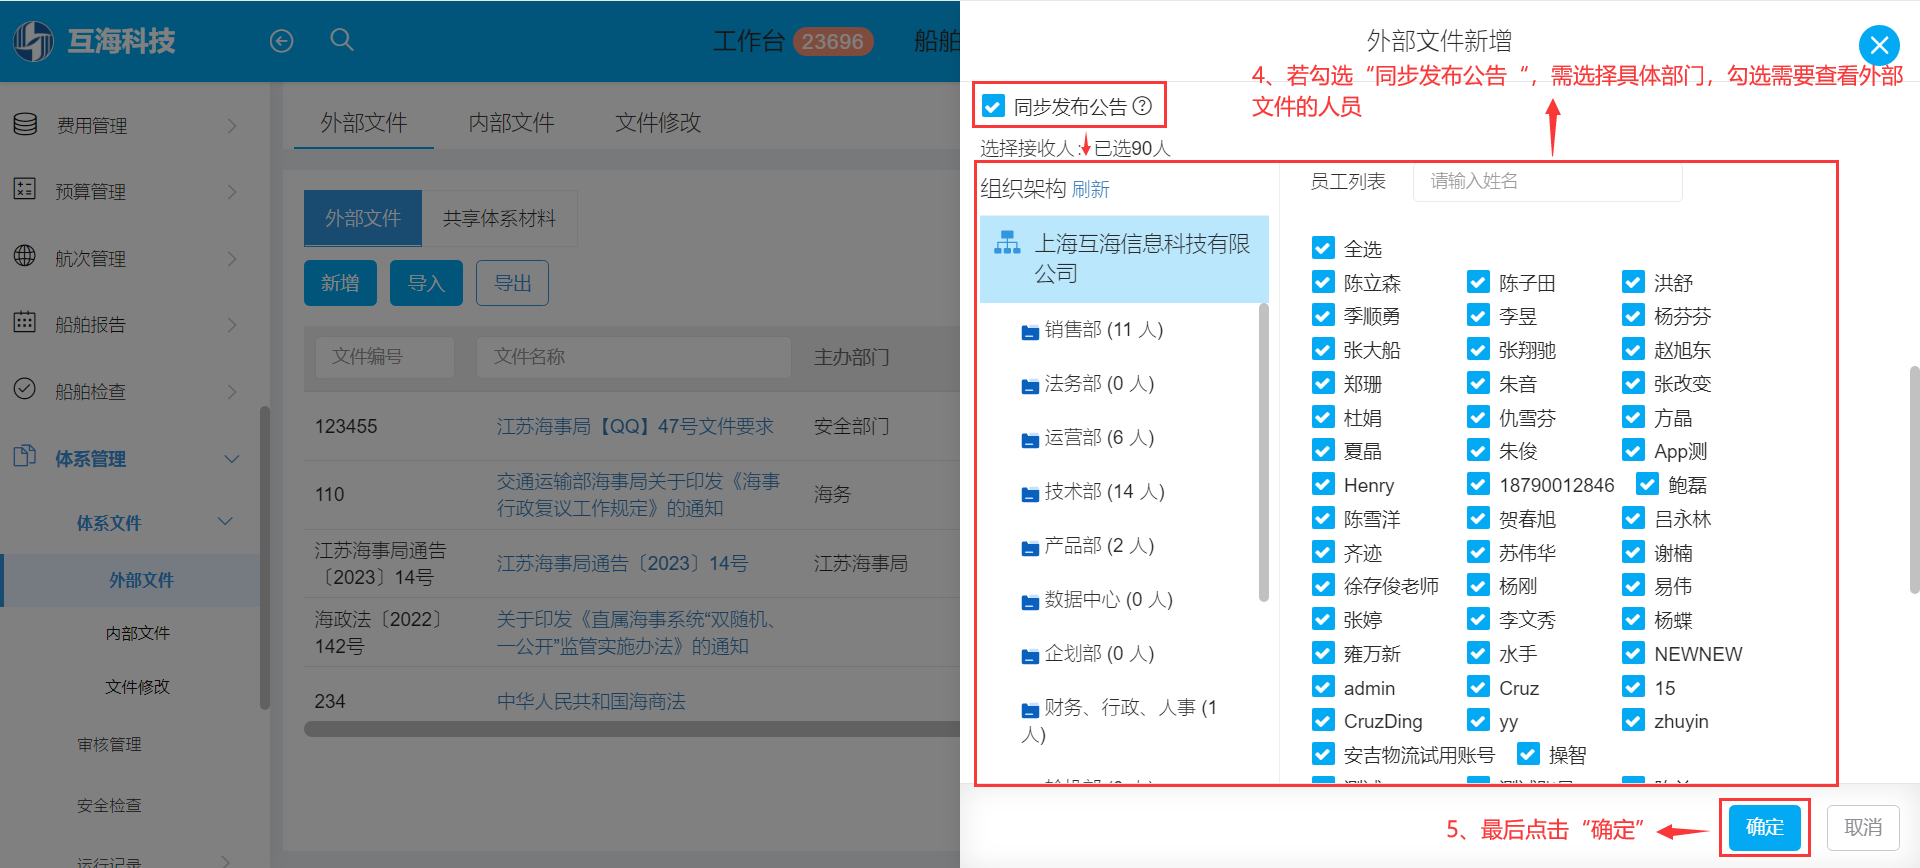Image resolution: width=1920 pixels, height=868 pixels.
Task: Click the help icon beside 同步发布公告
Action: click(1143, 106)
